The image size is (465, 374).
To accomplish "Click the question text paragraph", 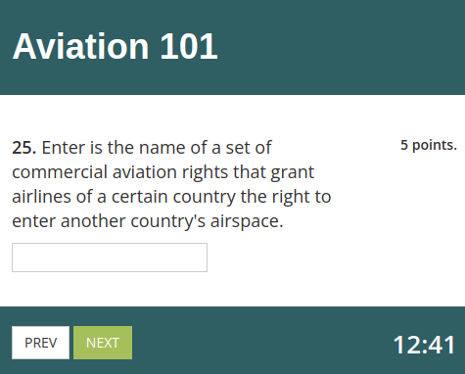I will pyautogui.click(x=172, y=184).
